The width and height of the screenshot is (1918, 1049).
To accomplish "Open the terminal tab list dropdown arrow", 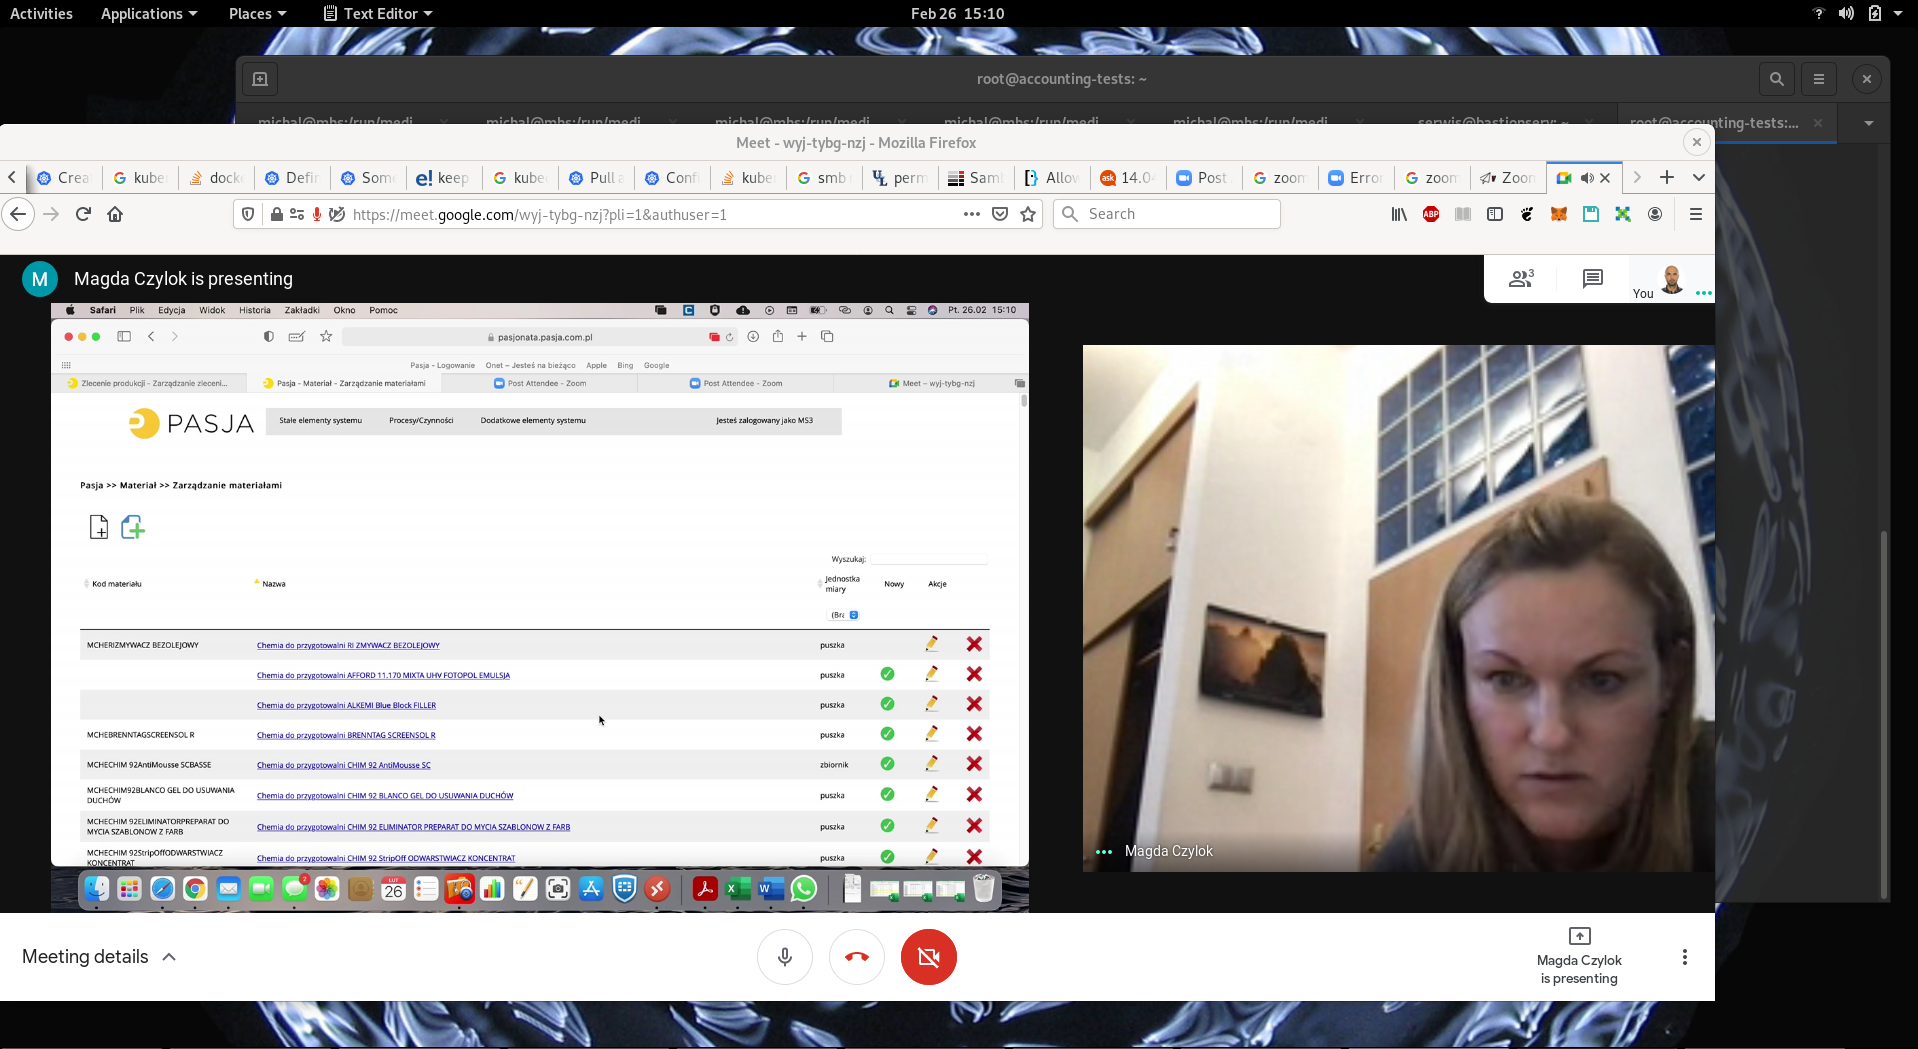I will coord(1868,123).
